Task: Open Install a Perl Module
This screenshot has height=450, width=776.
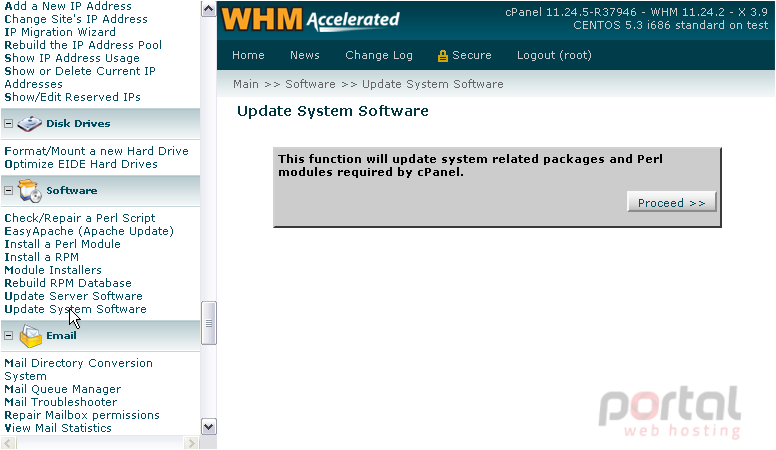Action: 62,244
